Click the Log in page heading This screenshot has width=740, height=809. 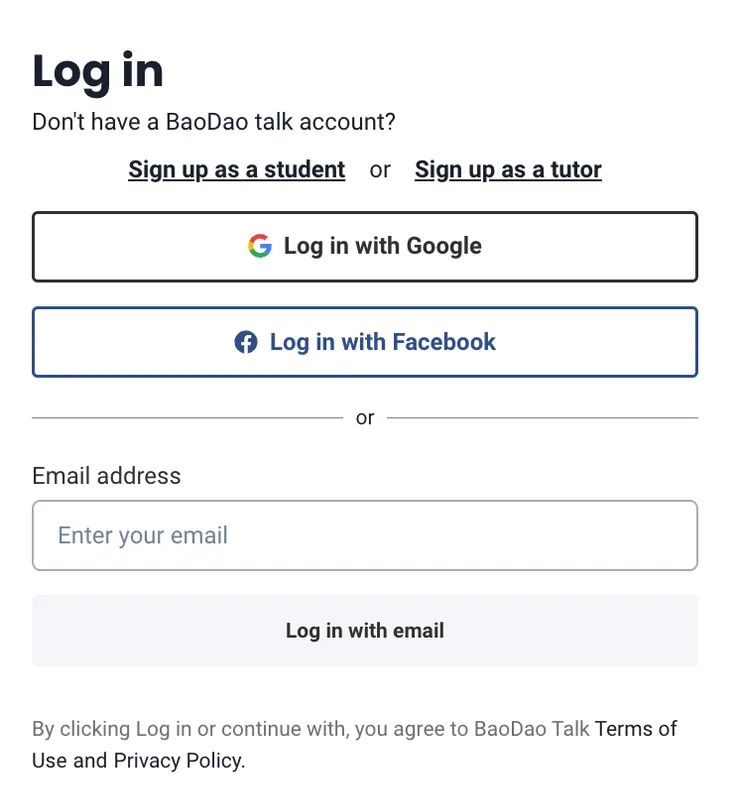[x=97, y=70]
